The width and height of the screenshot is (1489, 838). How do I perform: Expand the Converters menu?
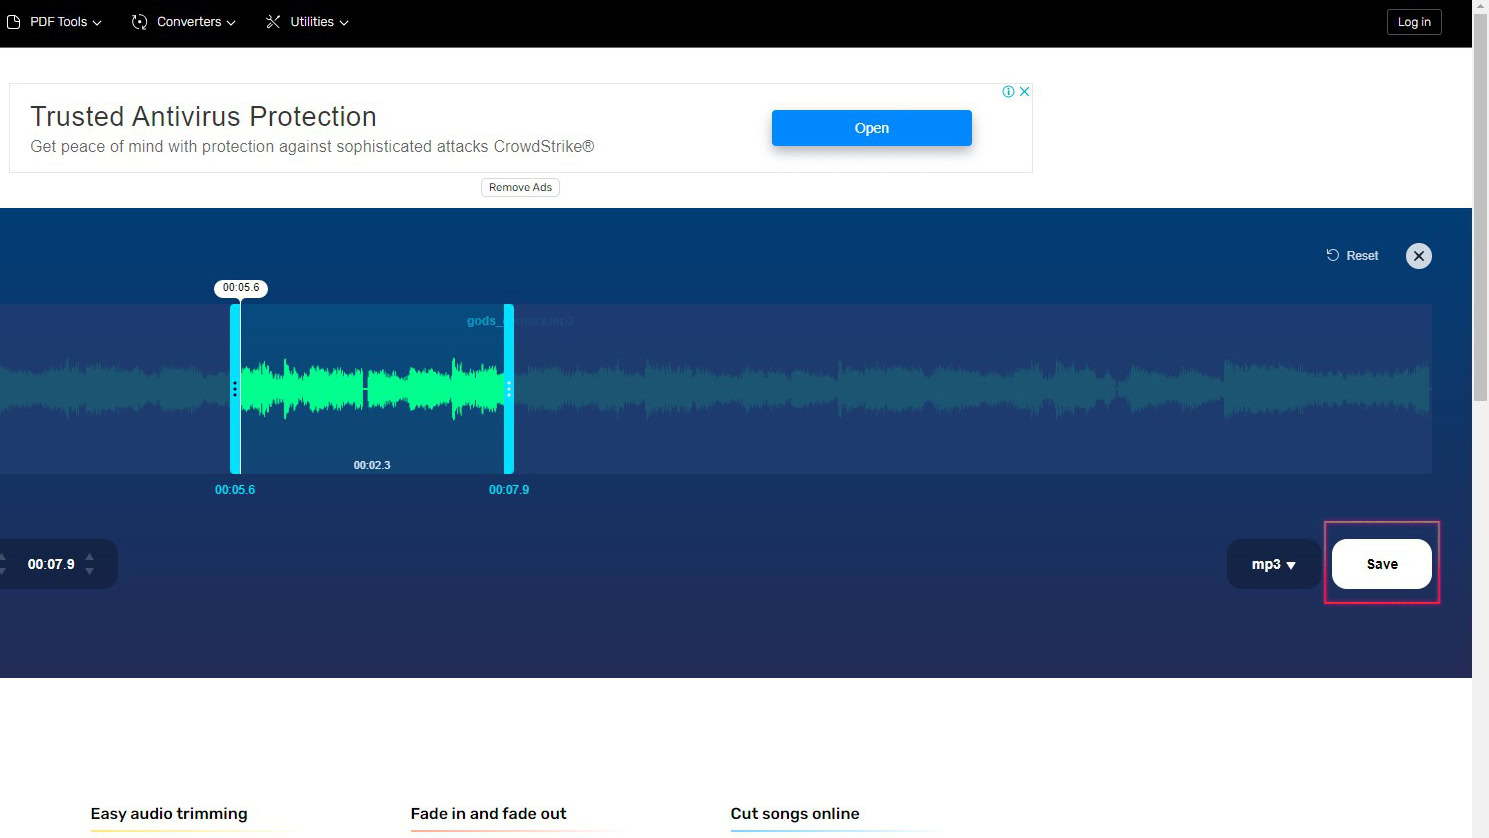[x=184, y=22]
